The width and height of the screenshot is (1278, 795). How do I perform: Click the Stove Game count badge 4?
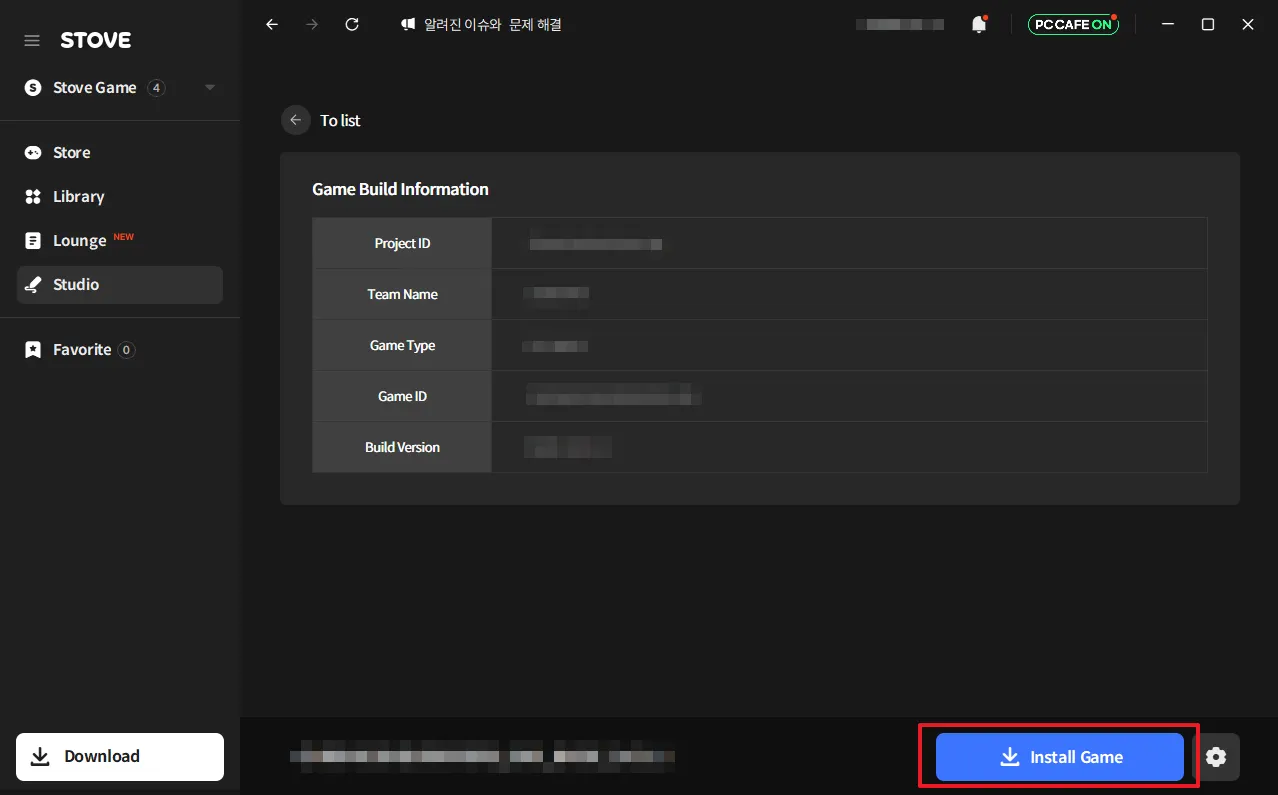[156, 88]
